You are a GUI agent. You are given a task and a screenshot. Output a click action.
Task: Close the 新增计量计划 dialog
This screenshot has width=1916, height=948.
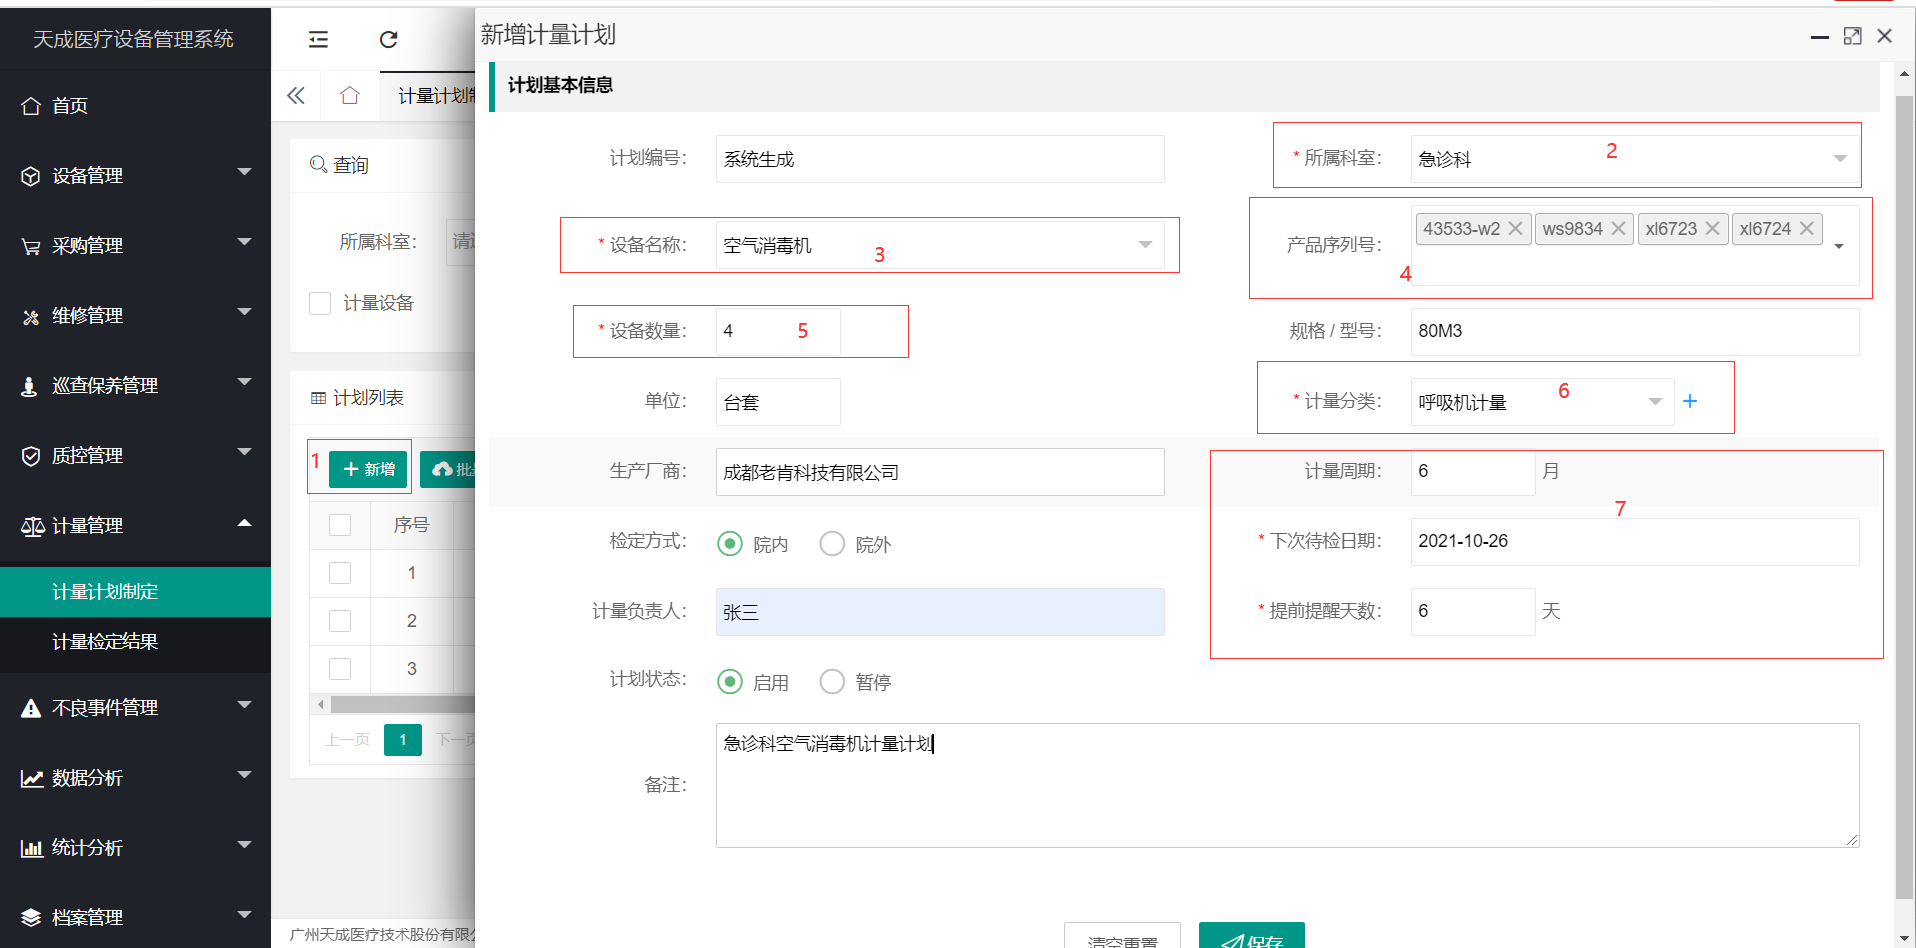(x=1885, y=36)
